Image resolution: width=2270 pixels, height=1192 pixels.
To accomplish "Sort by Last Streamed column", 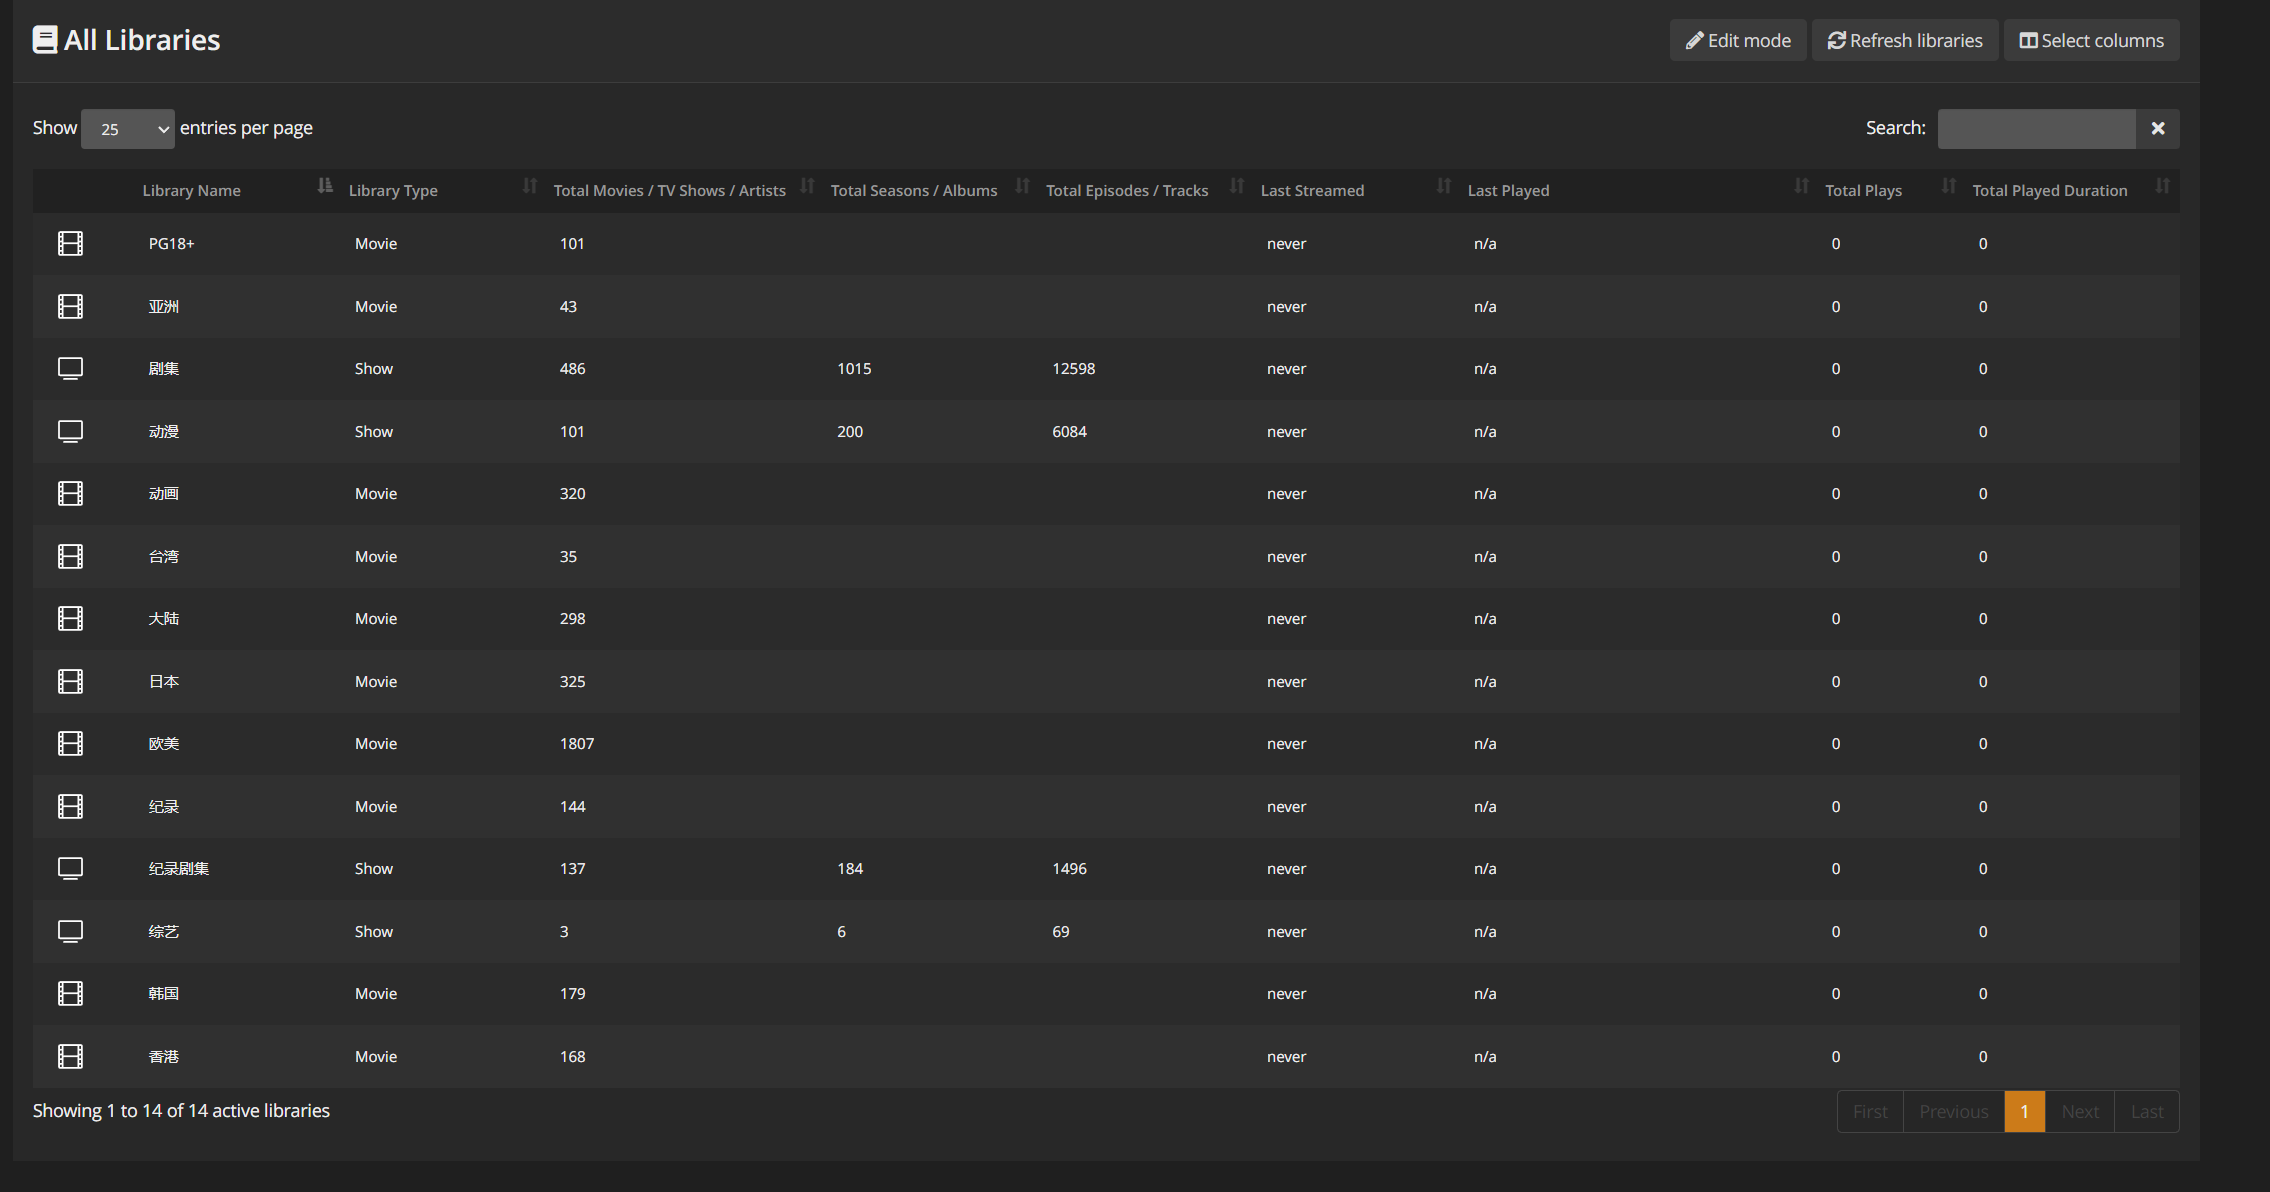I will [x=1312, y=191].
